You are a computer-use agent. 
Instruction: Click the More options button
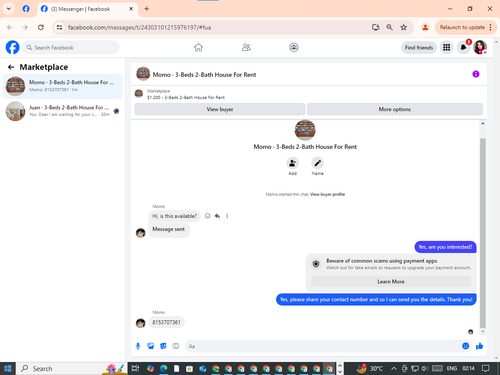[x=395, y=109]
